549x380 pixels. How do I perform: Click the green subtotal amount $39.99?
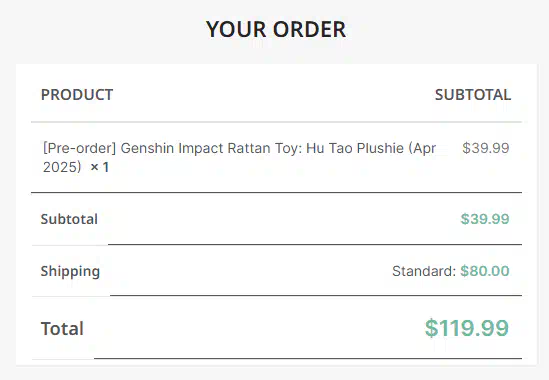[485, 219]
